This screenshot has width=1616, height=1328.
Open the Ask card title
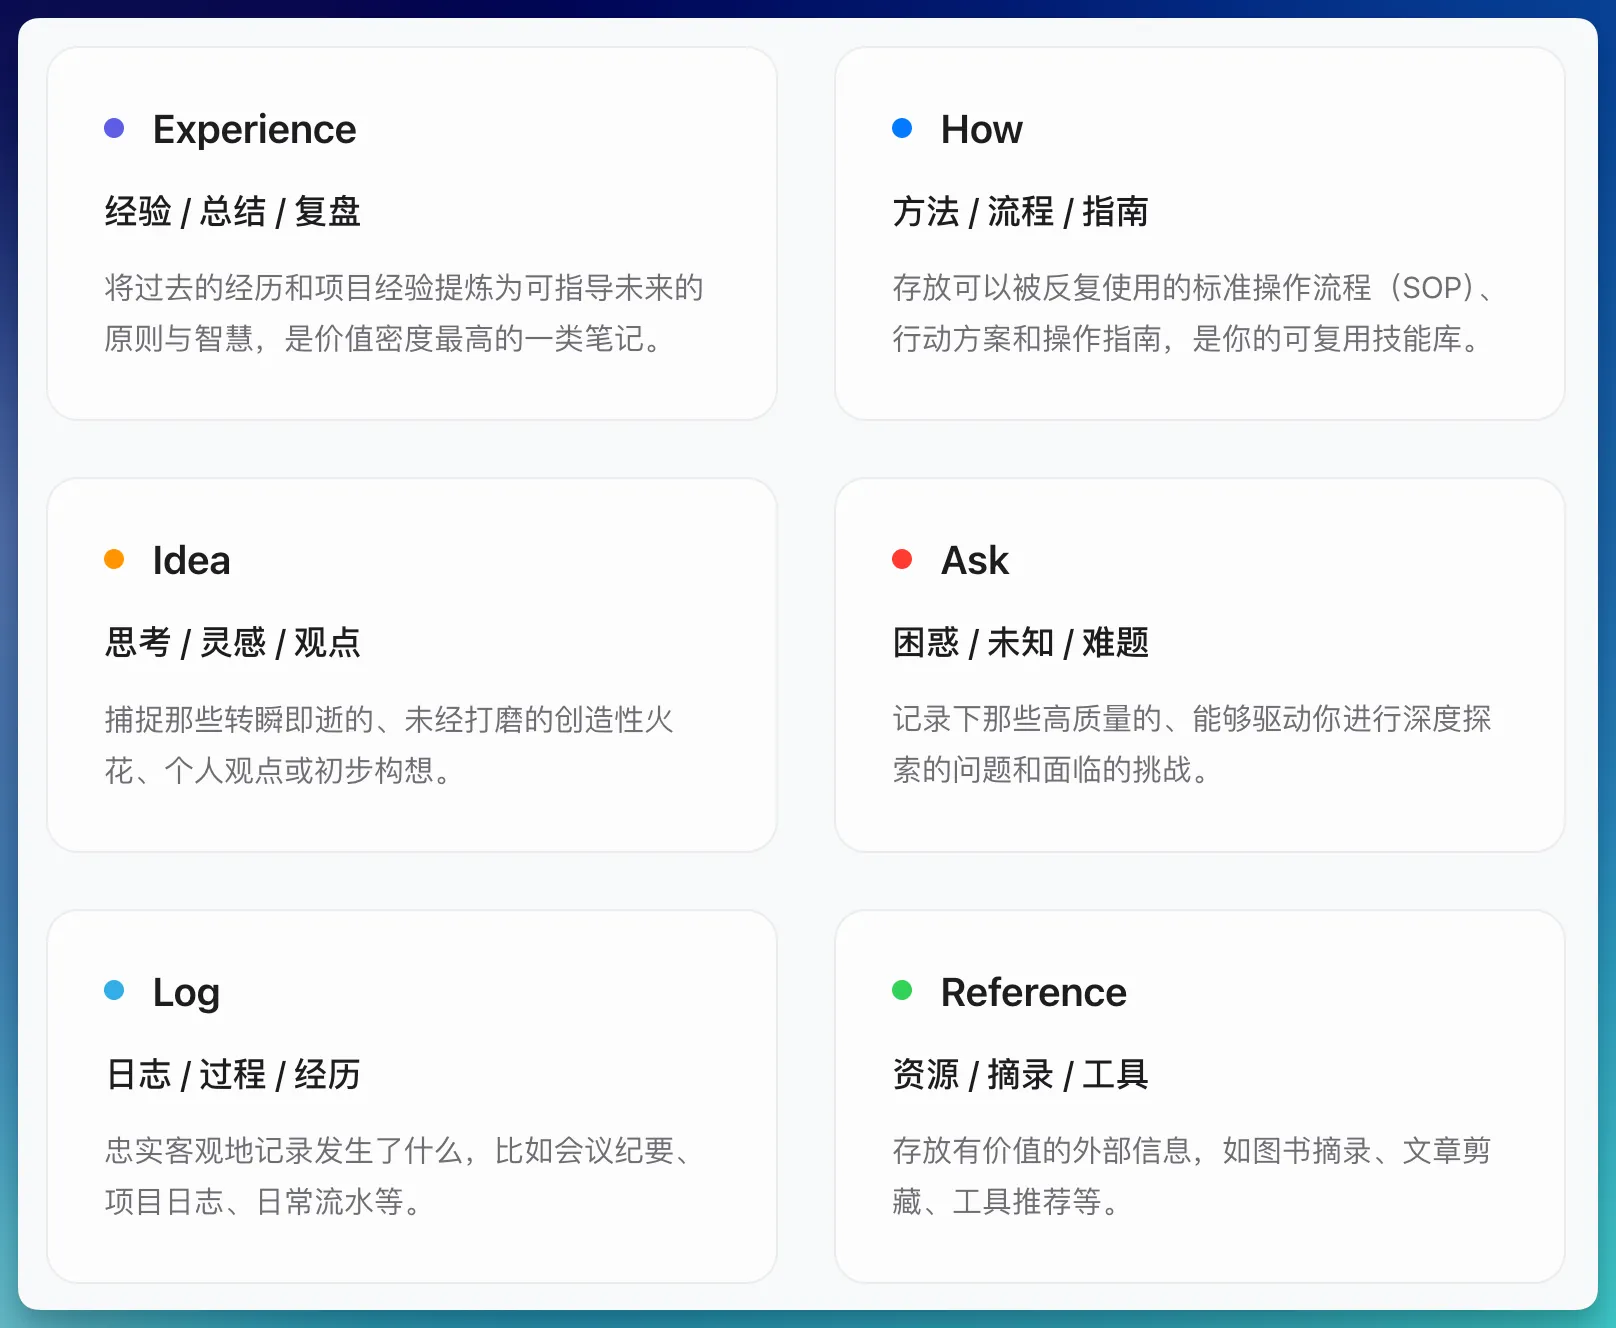click(x=974, y=561)
